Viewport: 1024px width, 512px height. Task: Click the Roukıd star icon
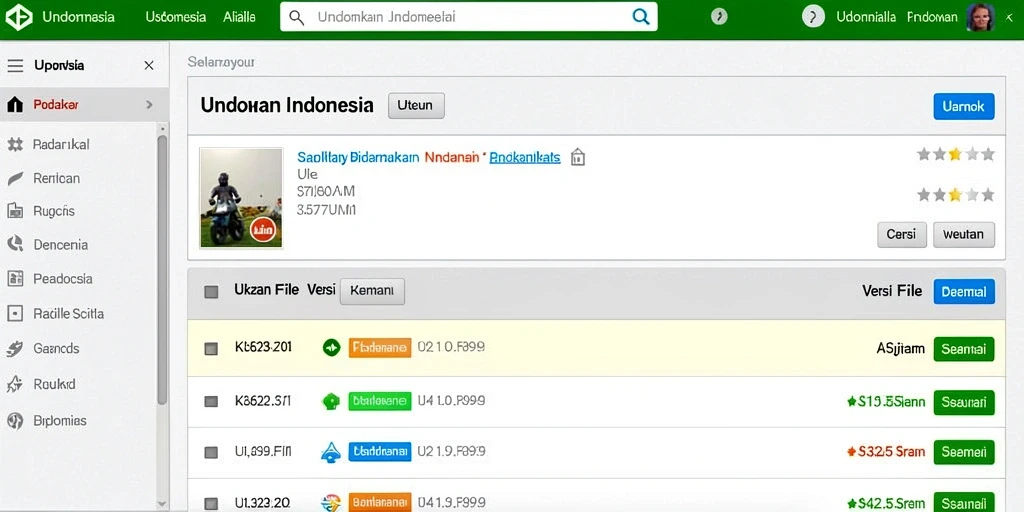[x=15, y=384]
